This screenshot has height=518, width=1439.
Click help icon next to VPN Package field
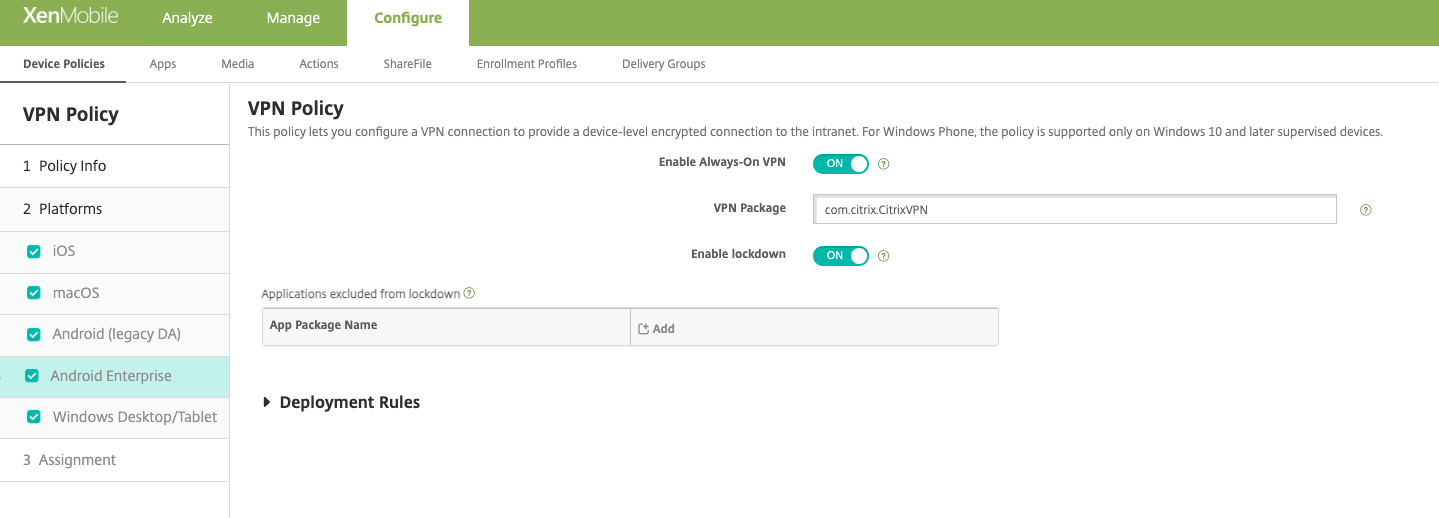click(1366, 210)
